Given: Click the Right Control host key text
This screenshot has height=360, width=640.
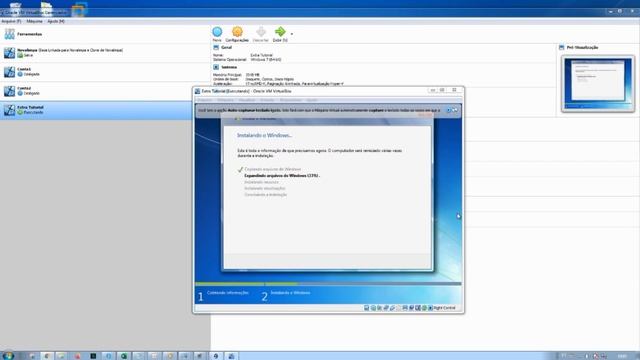Looking at the screenshot, I should coord(444,308).
